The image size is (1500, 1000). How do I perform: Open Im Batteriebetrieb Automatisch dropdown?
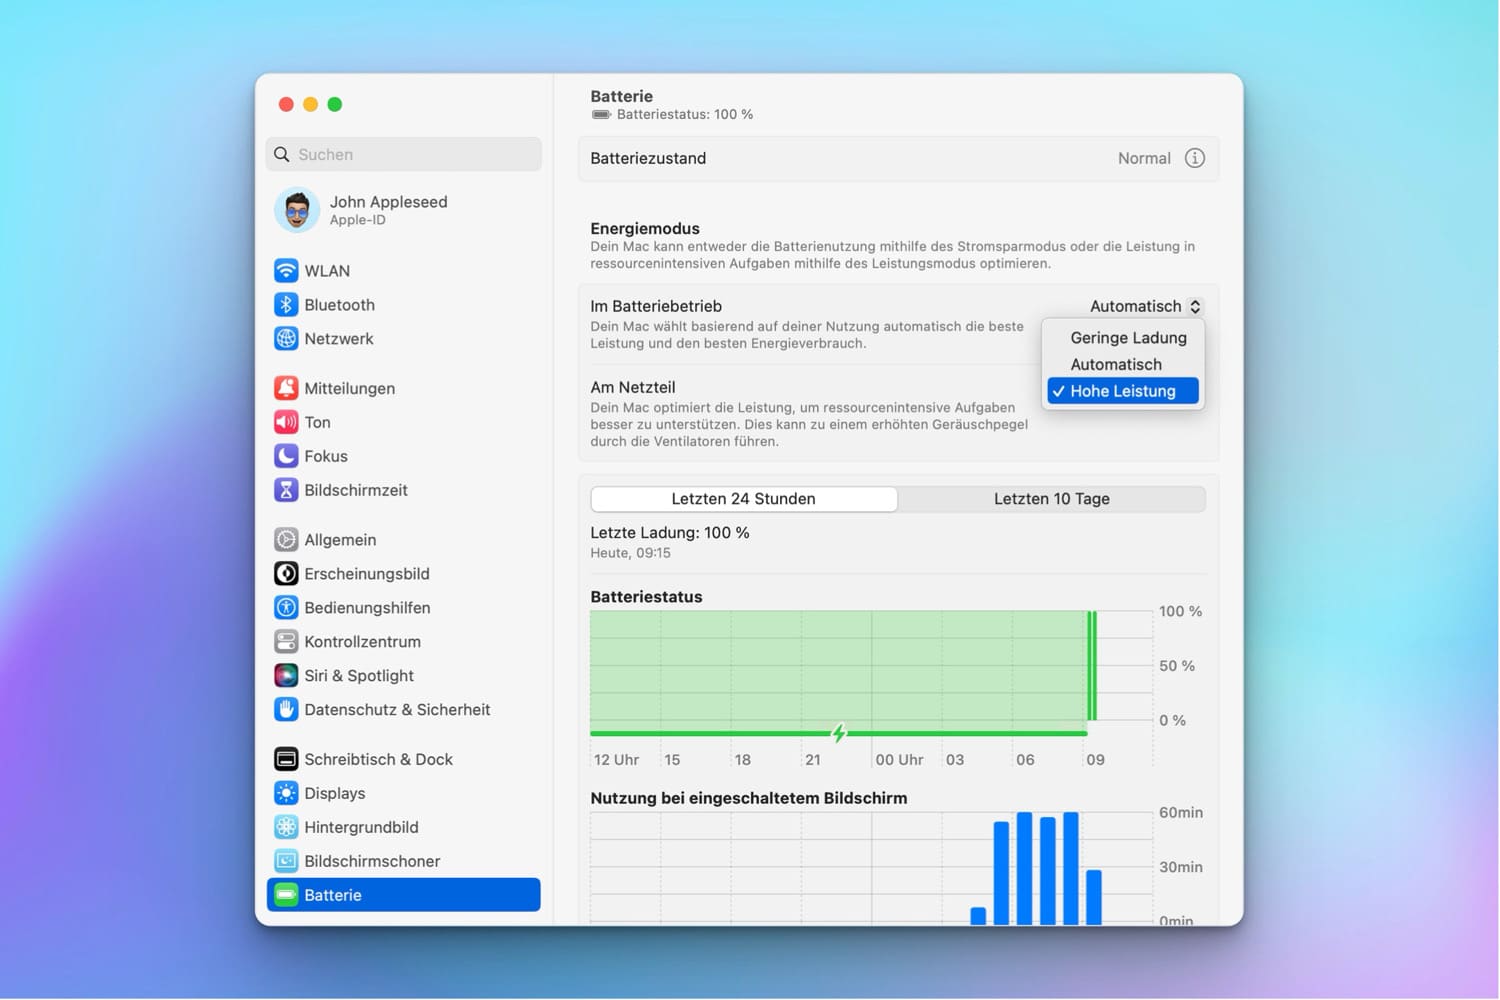tap(1145, 306)
